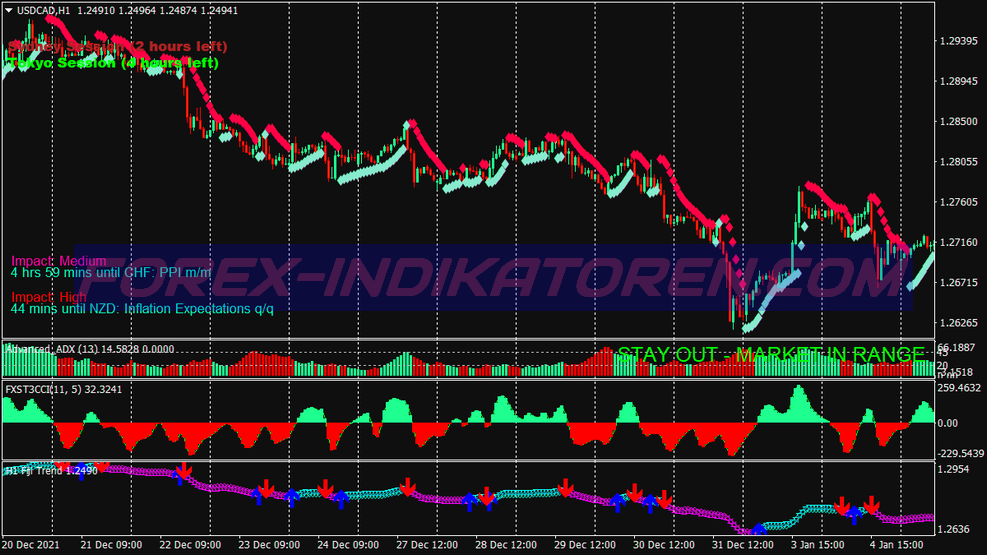Click the CHF: PPI m/m countdown text
Image resolution: width=987 pixels, height=555 pixels.
pos(111,272)
